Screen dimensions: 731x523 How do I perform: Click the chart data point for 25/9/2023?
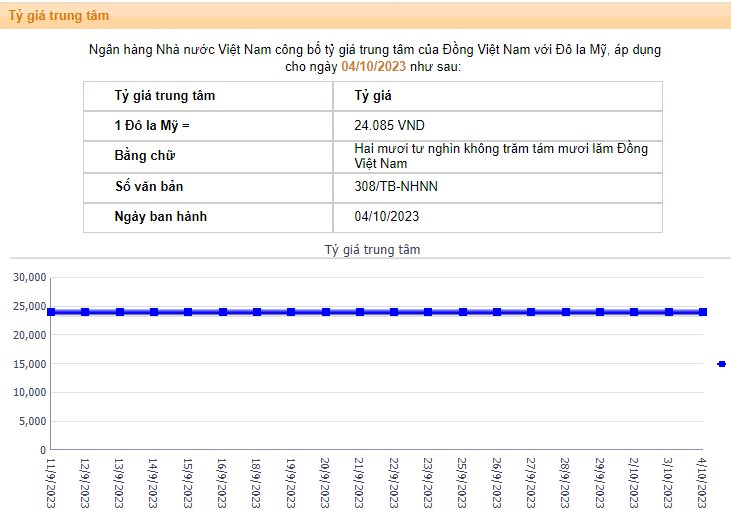tap(463, 312)
